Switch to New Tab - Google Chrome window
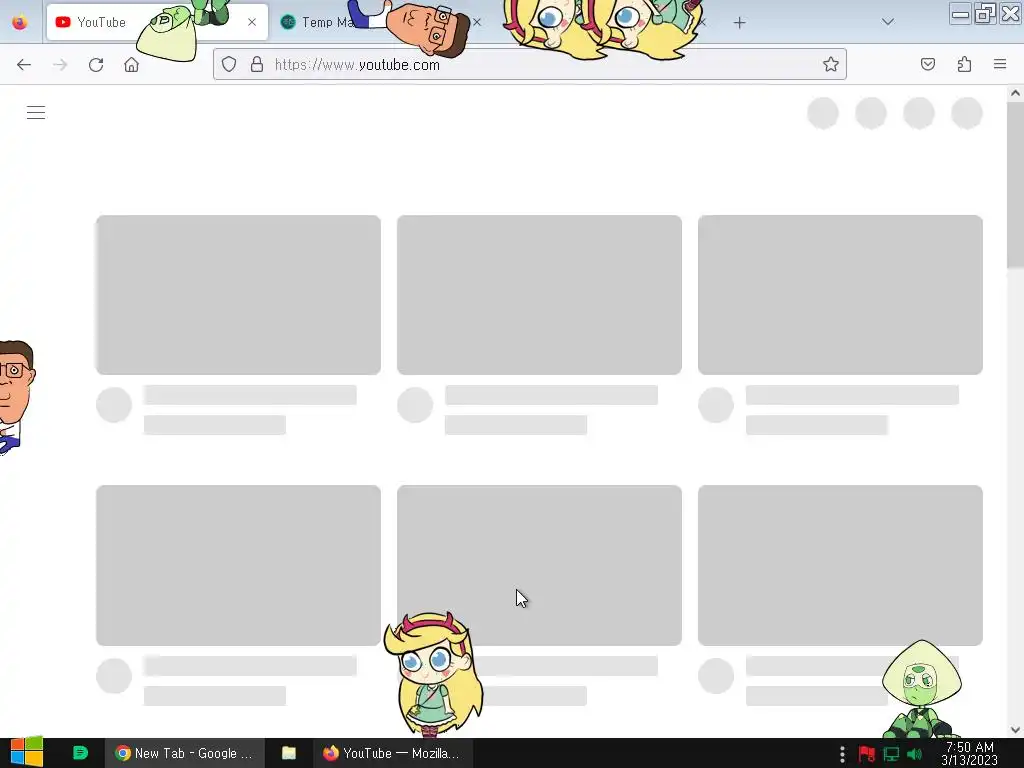The height and width of the screenshot is (768, 1024). [x=184, y=753]
